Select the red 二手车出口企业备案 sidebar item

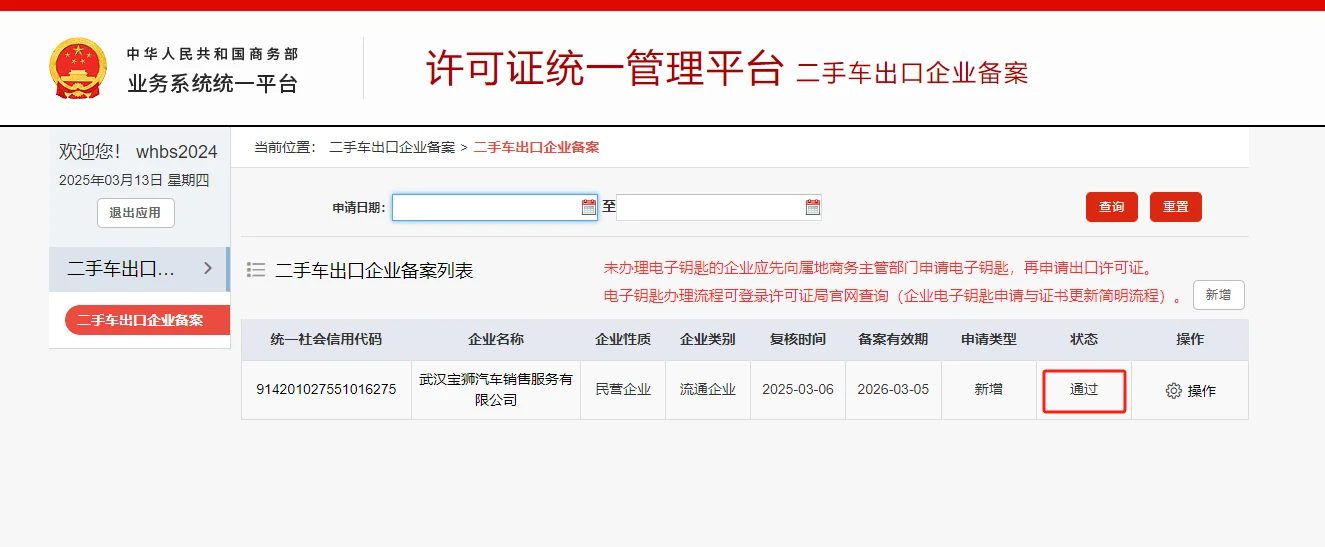pyautogui.click(x=140, y=320)
